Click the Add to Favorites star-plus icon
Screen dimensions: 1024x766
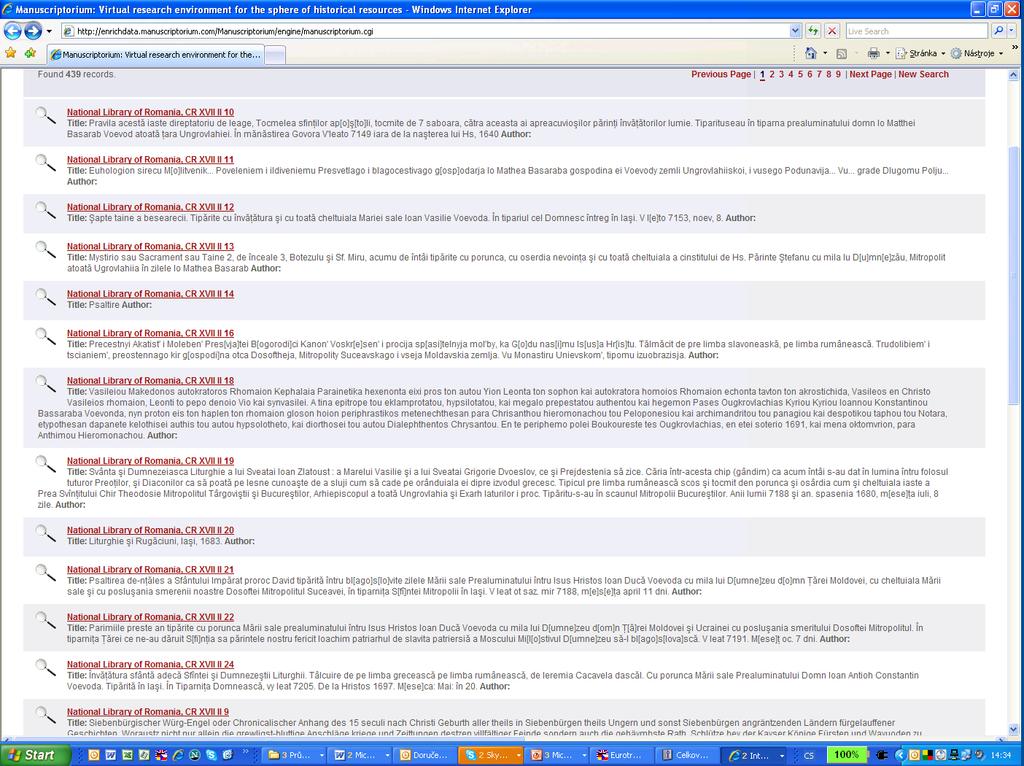pyautogui.click(x=30, y=54)
